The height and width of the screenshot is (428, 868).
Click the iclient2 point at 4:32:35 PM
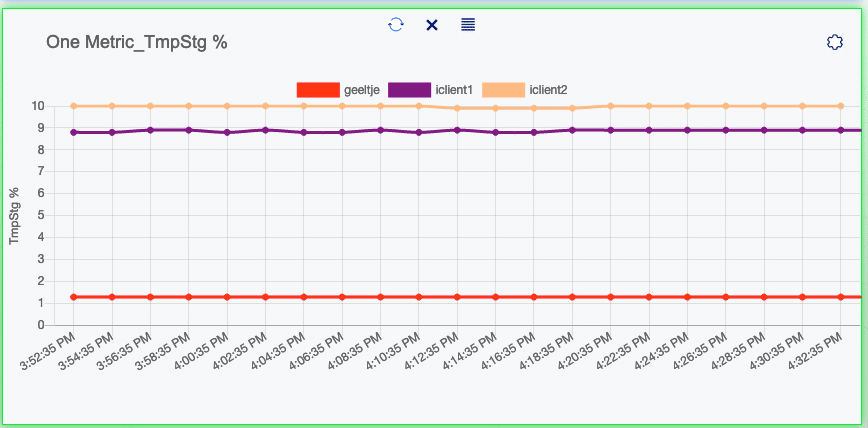[x=841, y=106]
